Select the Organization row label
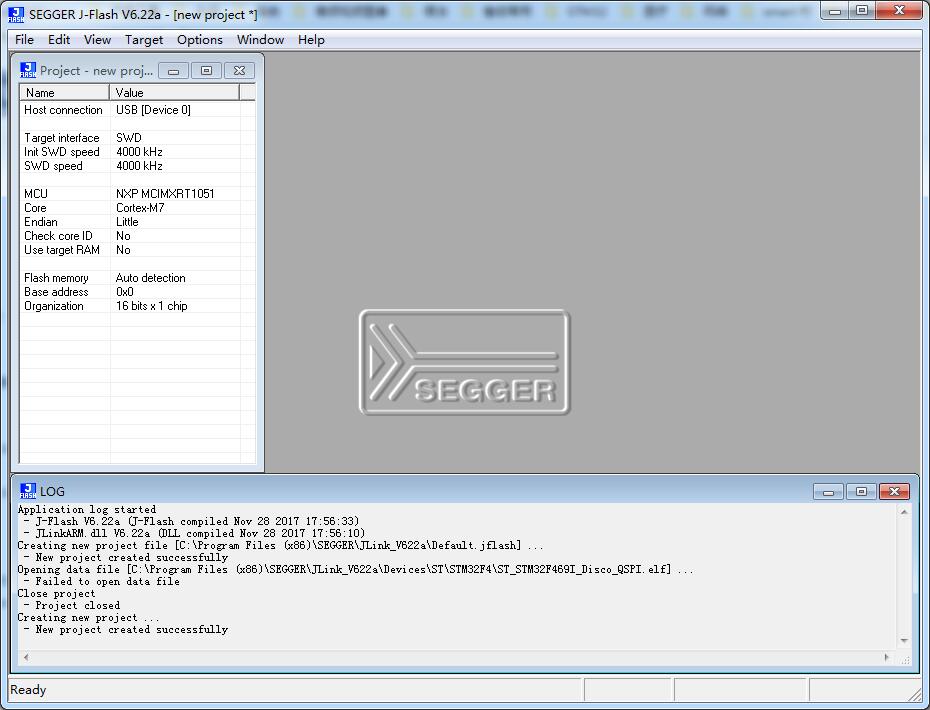This screenshot has height=710, width=930. [53, 306]
